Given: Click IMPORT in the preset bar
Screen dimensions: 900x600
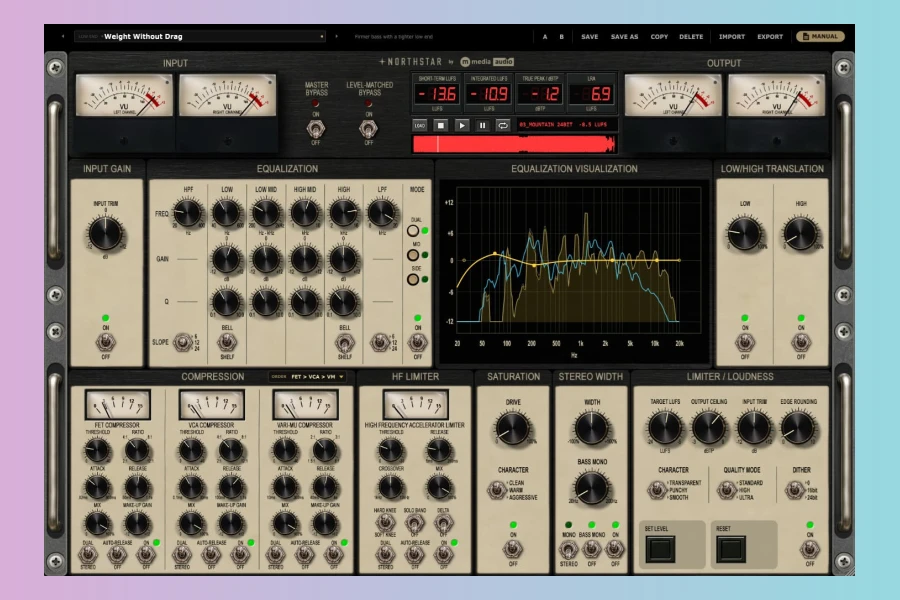Looking at the screenshot, I should click(732, 37).
